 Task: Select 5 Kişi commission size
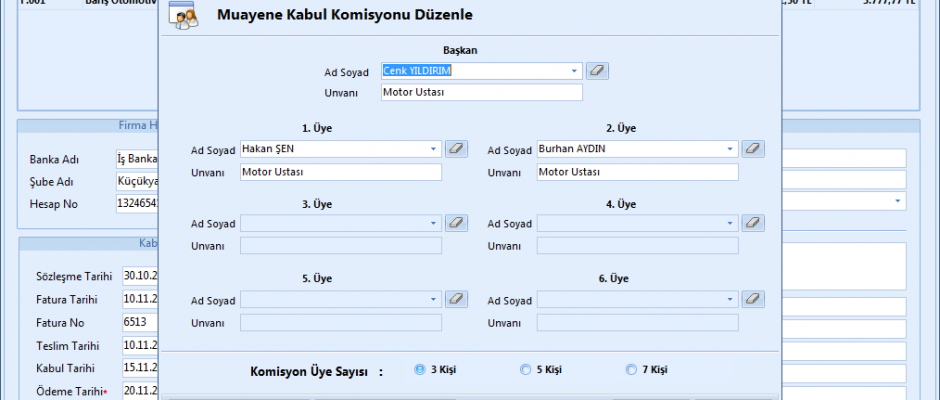coord(526,369)
